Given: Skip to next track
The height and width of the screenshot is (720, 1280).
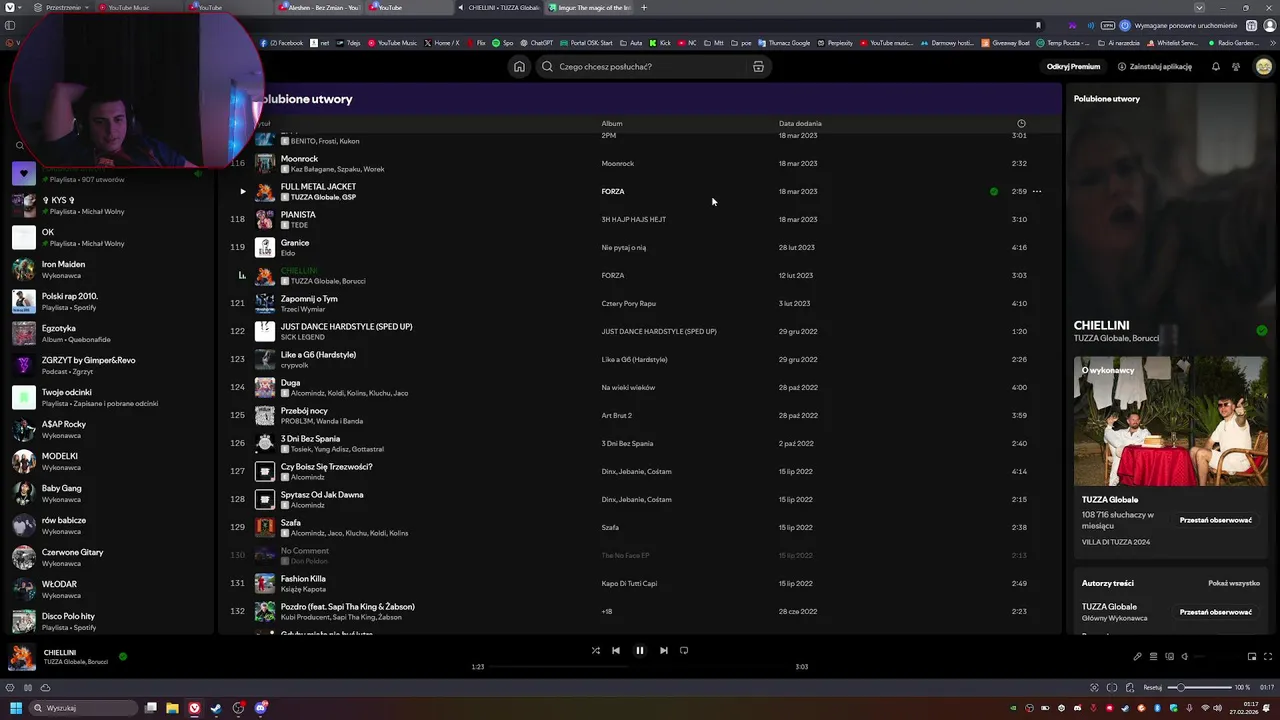Looking at the screenshot, I should click(x=663, y=650).
